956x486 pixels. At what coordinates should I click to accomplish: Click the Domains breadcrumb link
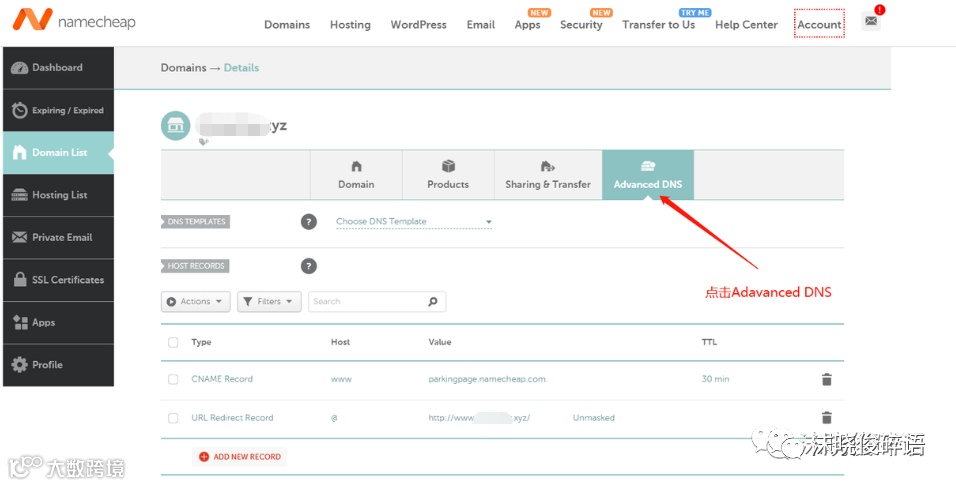coord(184,68)
